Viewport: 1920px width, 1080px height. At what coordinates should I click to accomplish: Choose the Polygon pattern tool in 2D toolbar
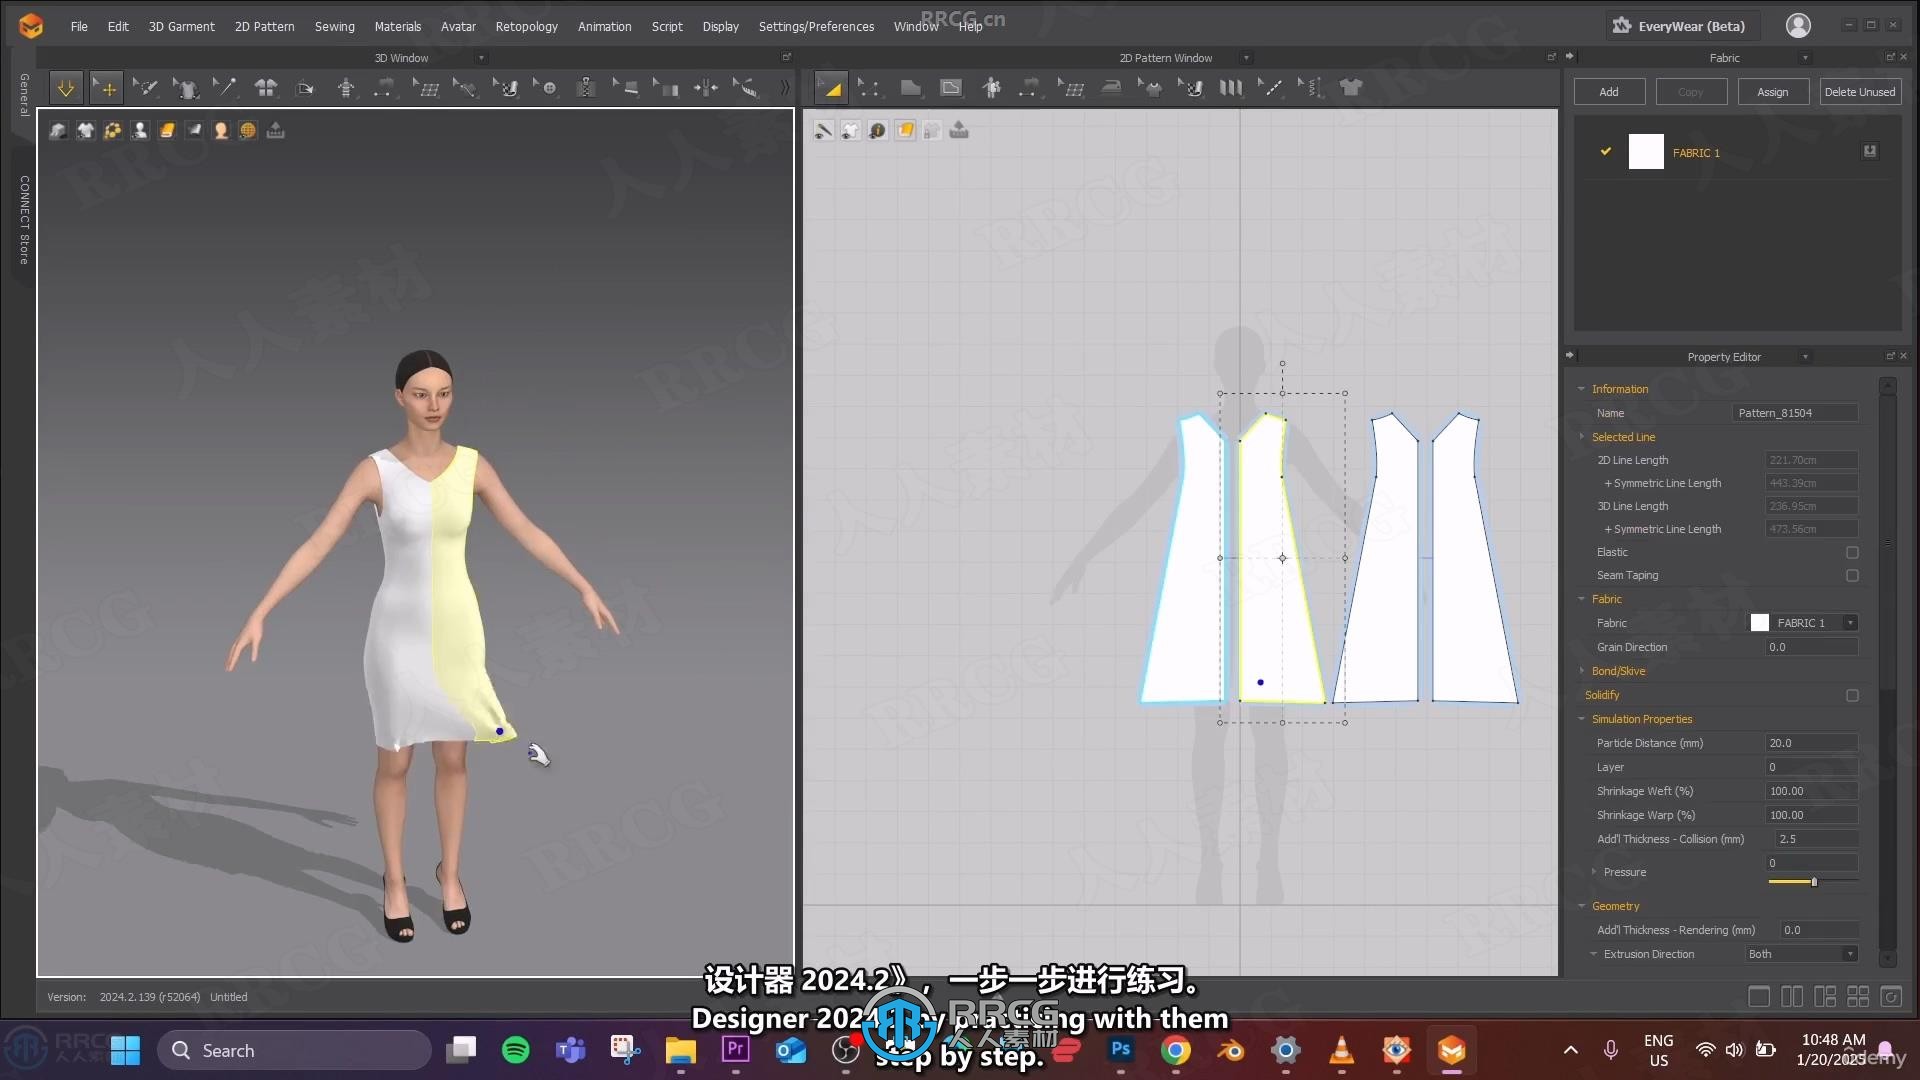[x=910, y=88]
